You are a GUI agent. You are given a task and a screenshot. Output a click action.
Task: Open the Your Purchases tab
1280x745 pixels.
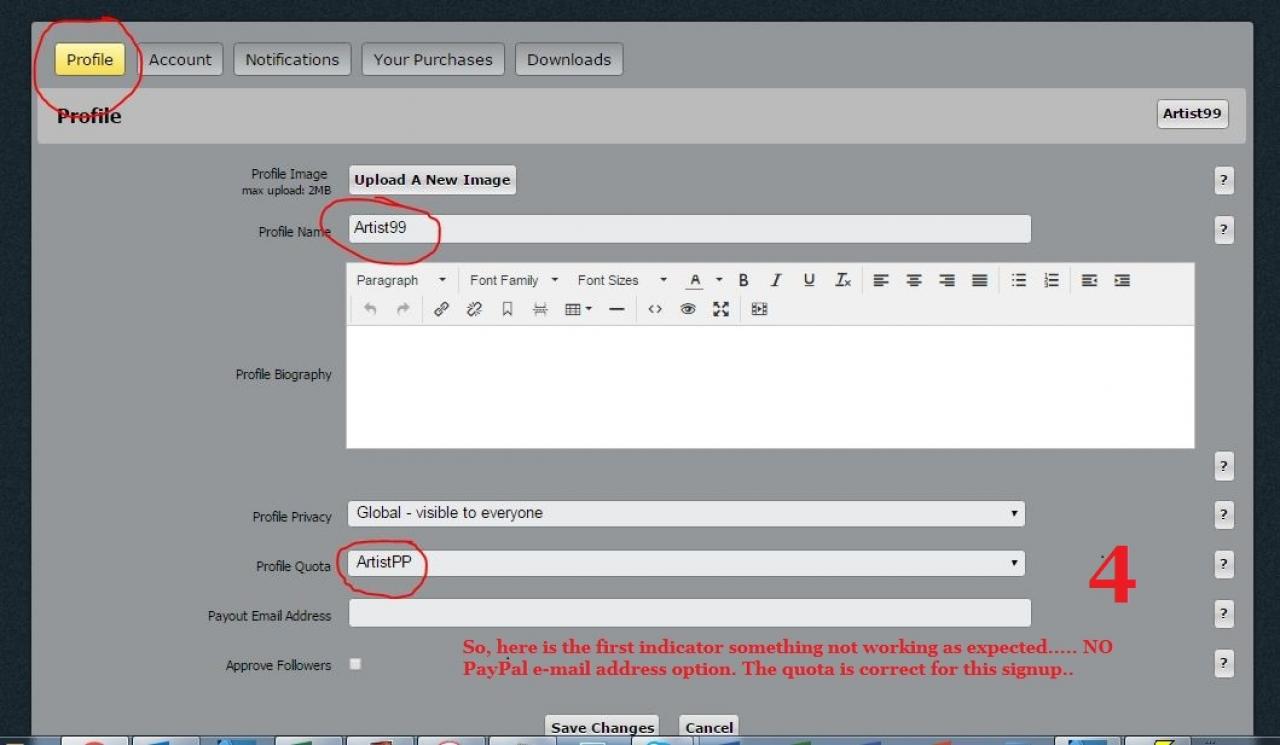coord(433,60)
